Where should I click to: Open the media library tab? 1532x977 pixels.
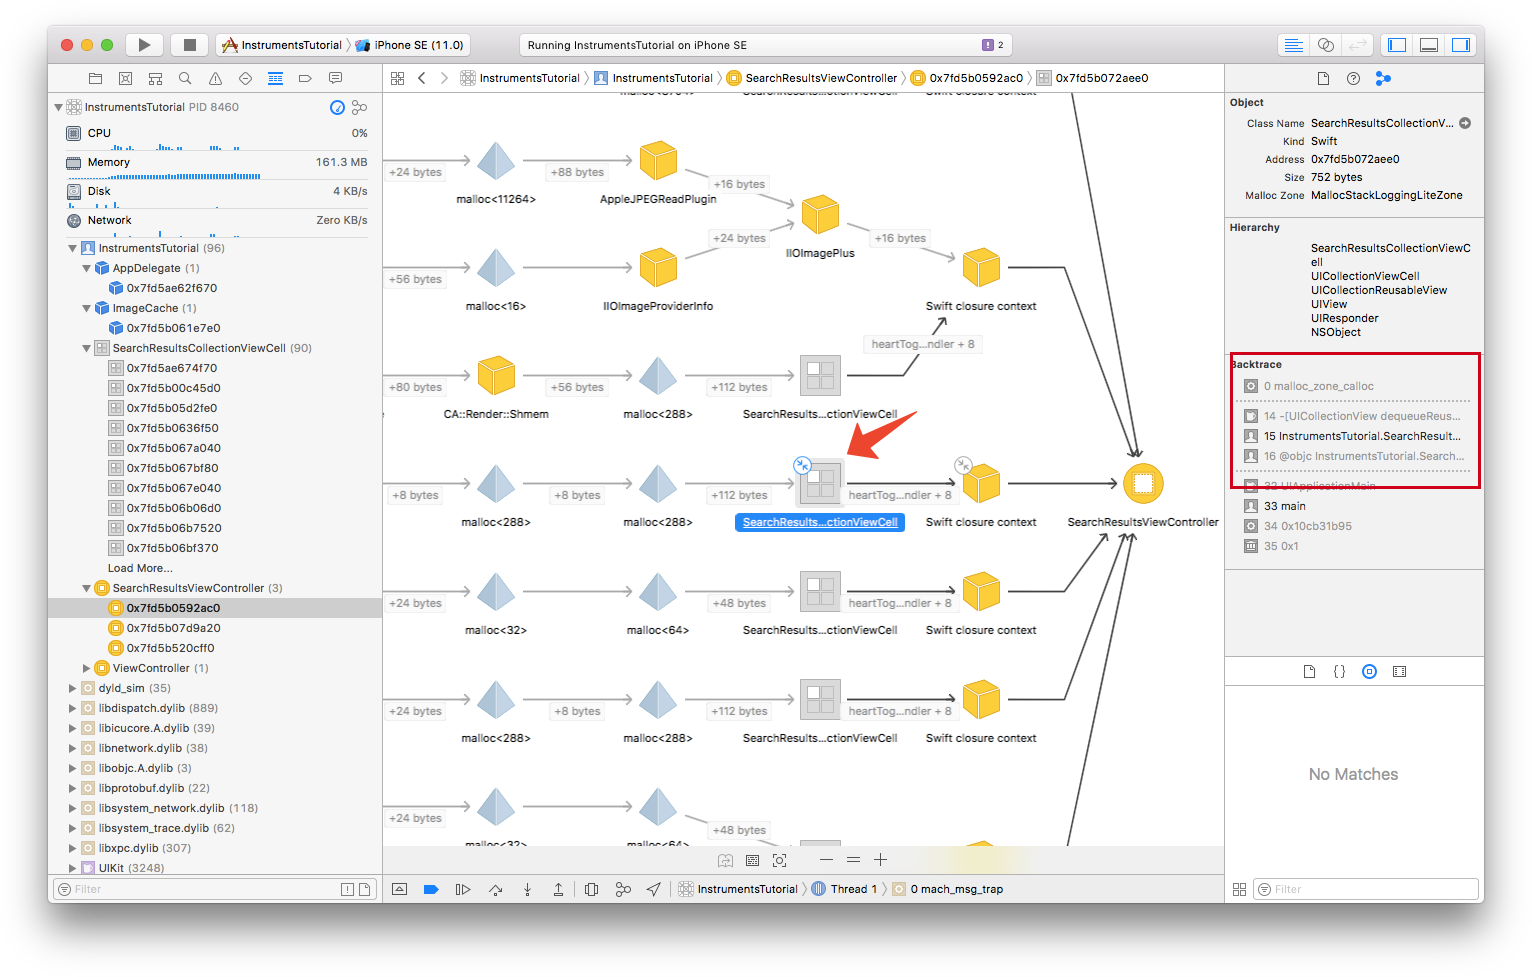pos(1399,672)
